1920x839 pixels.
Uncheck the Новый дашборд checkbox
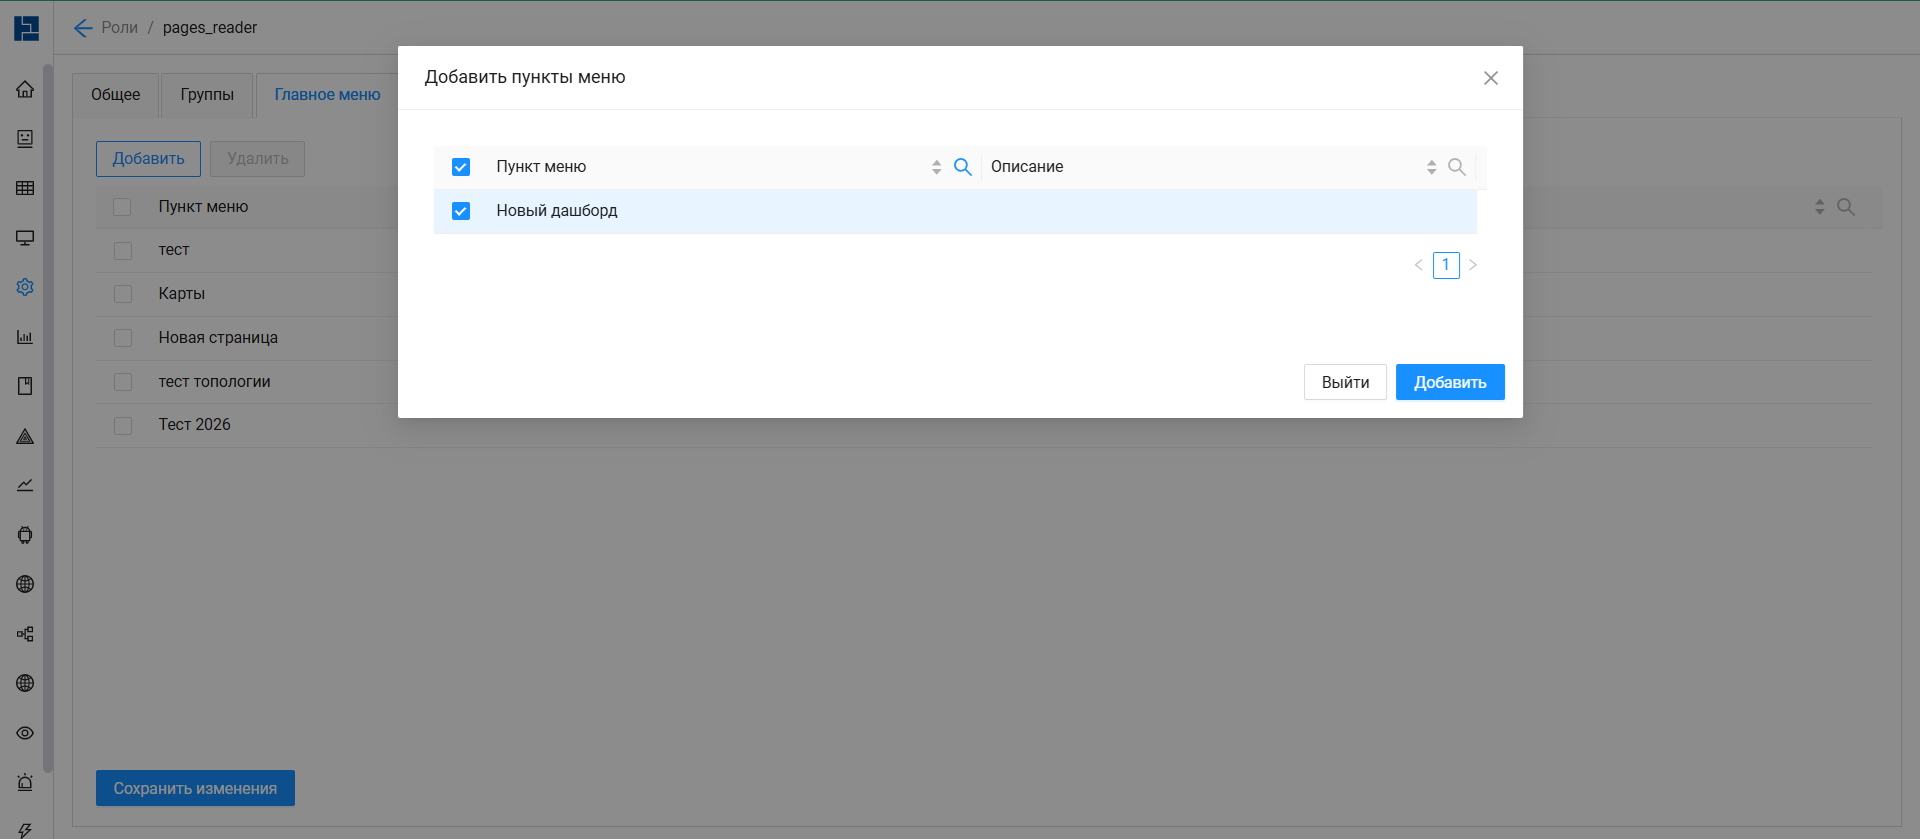click(x=461, y=211)
